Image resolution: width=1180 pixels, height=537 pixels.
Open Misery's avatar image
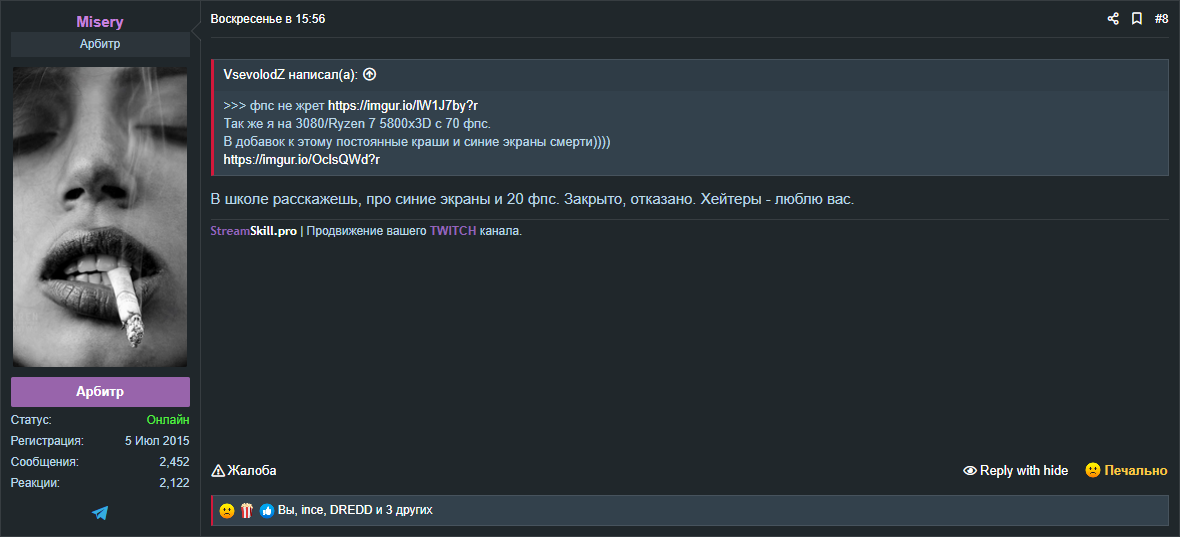click(100, 217)
